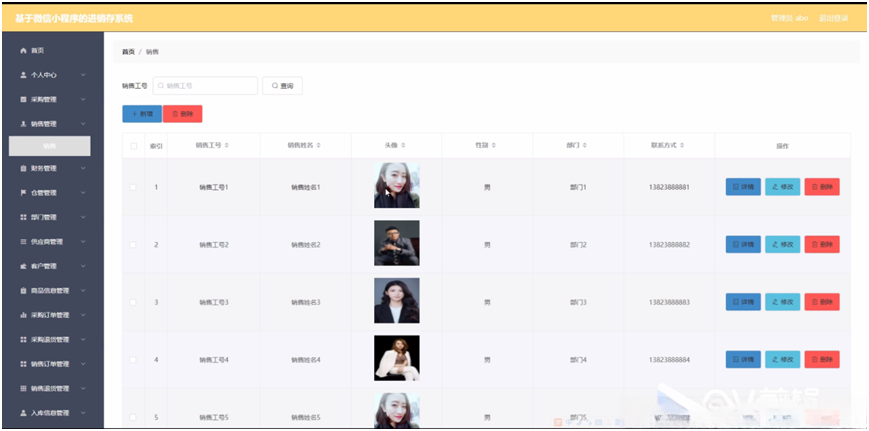Click the 部门2 cell in the table
This screenshot has width=869, height=431.
tap(578, 245)
